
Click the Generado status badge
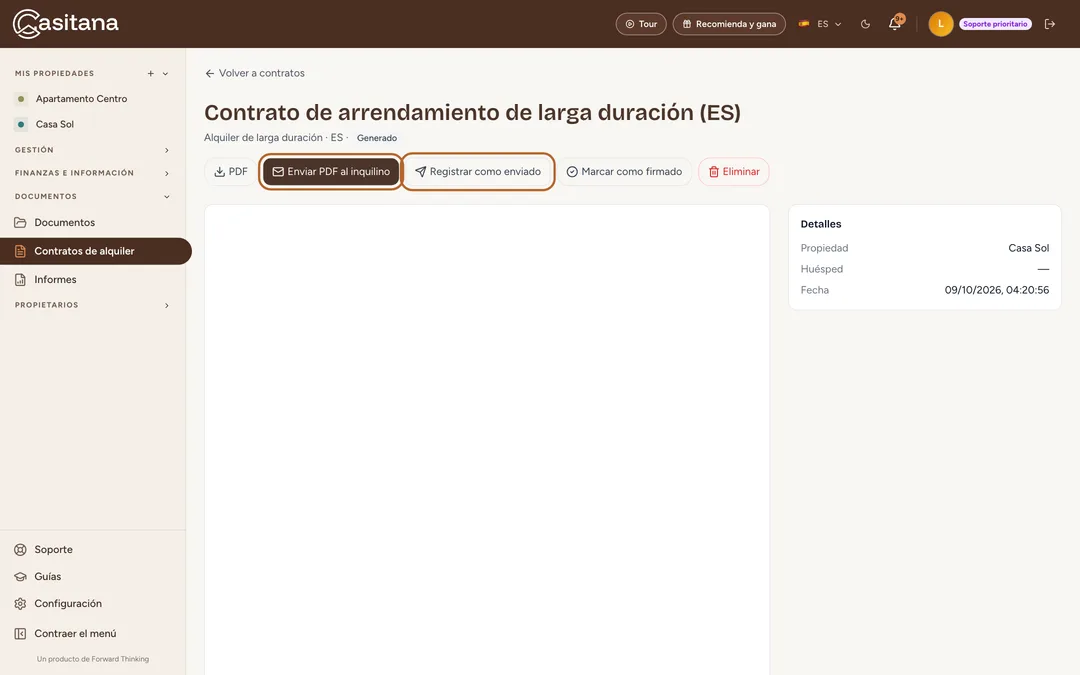(x=377, y=138)
